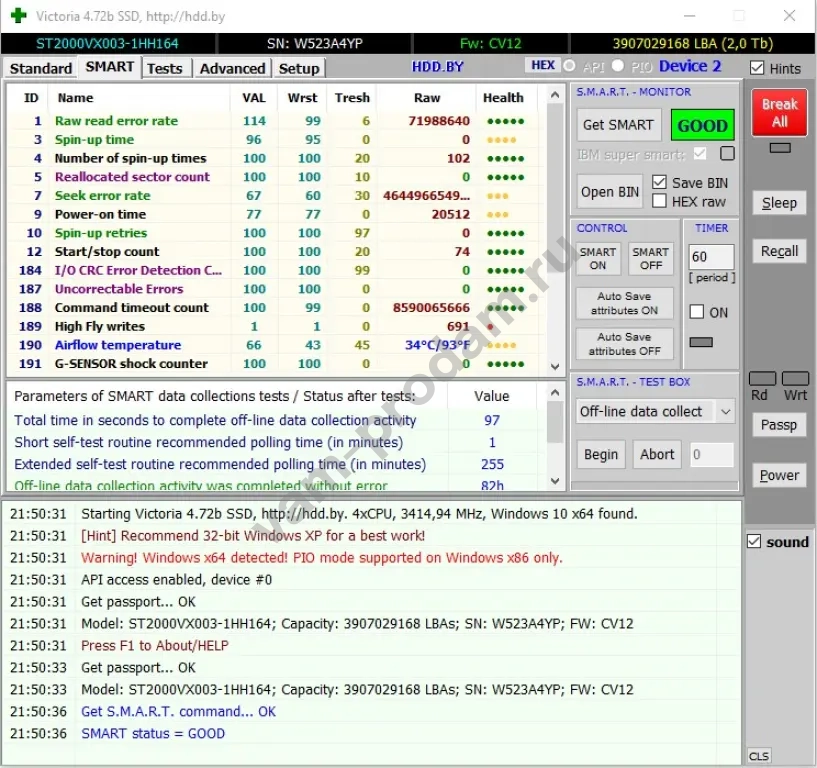Image resolution: width=817 pixels, height=768 pixels.
Task: Click the Recall button
Action: pos(779,252)
